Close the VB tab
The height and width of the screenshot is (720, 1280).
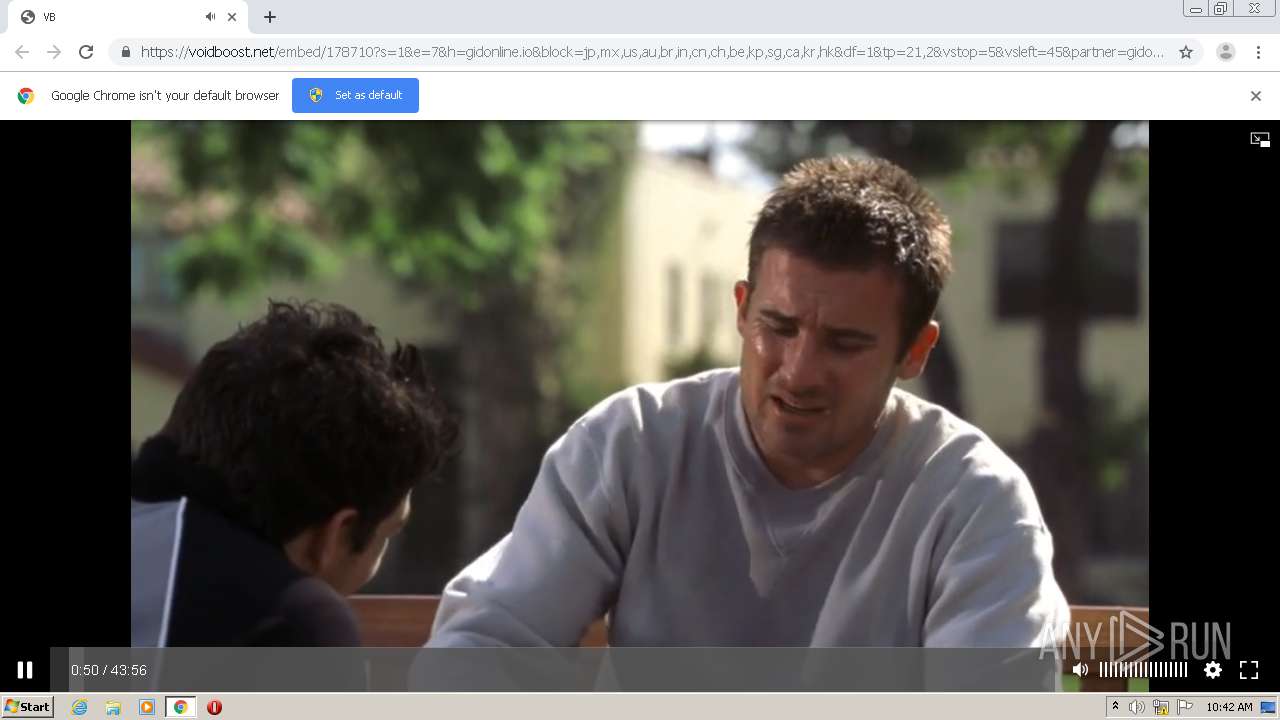coord(232,17)
